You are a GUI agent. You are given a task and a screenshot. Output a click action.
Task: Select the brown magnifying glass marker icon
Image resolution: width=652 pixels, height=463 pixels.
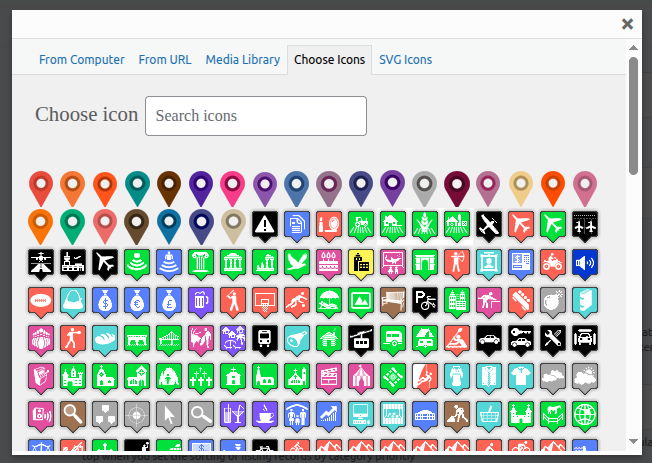coord(73,417)
